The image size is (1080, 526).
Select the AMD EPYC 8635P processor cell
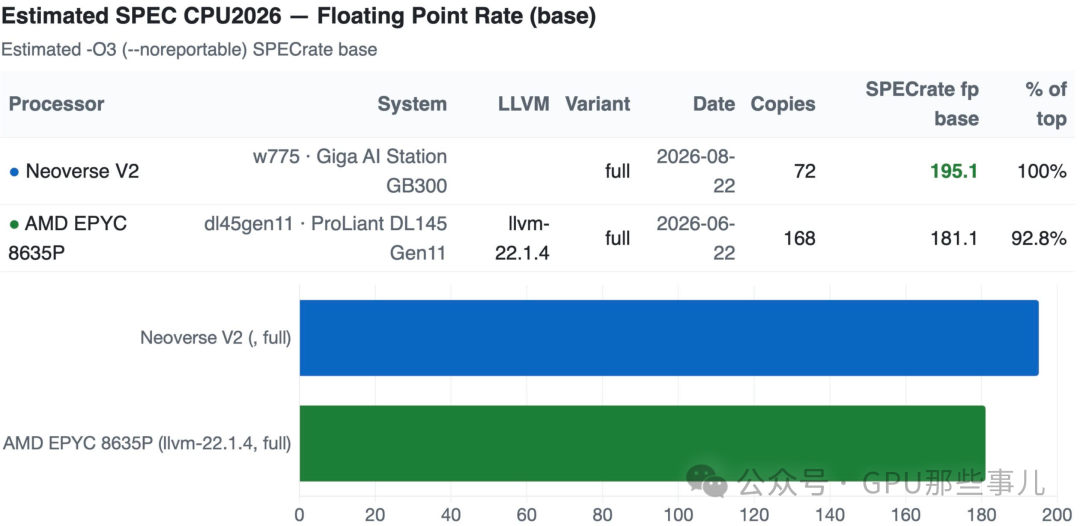68,238
